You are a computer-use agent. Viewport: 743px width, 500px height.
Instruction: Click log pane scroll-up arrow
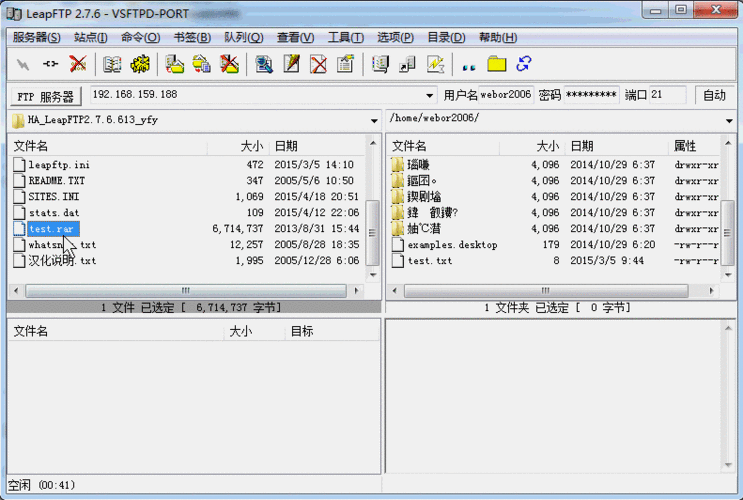pyautogui.click(x=728, y=328)
